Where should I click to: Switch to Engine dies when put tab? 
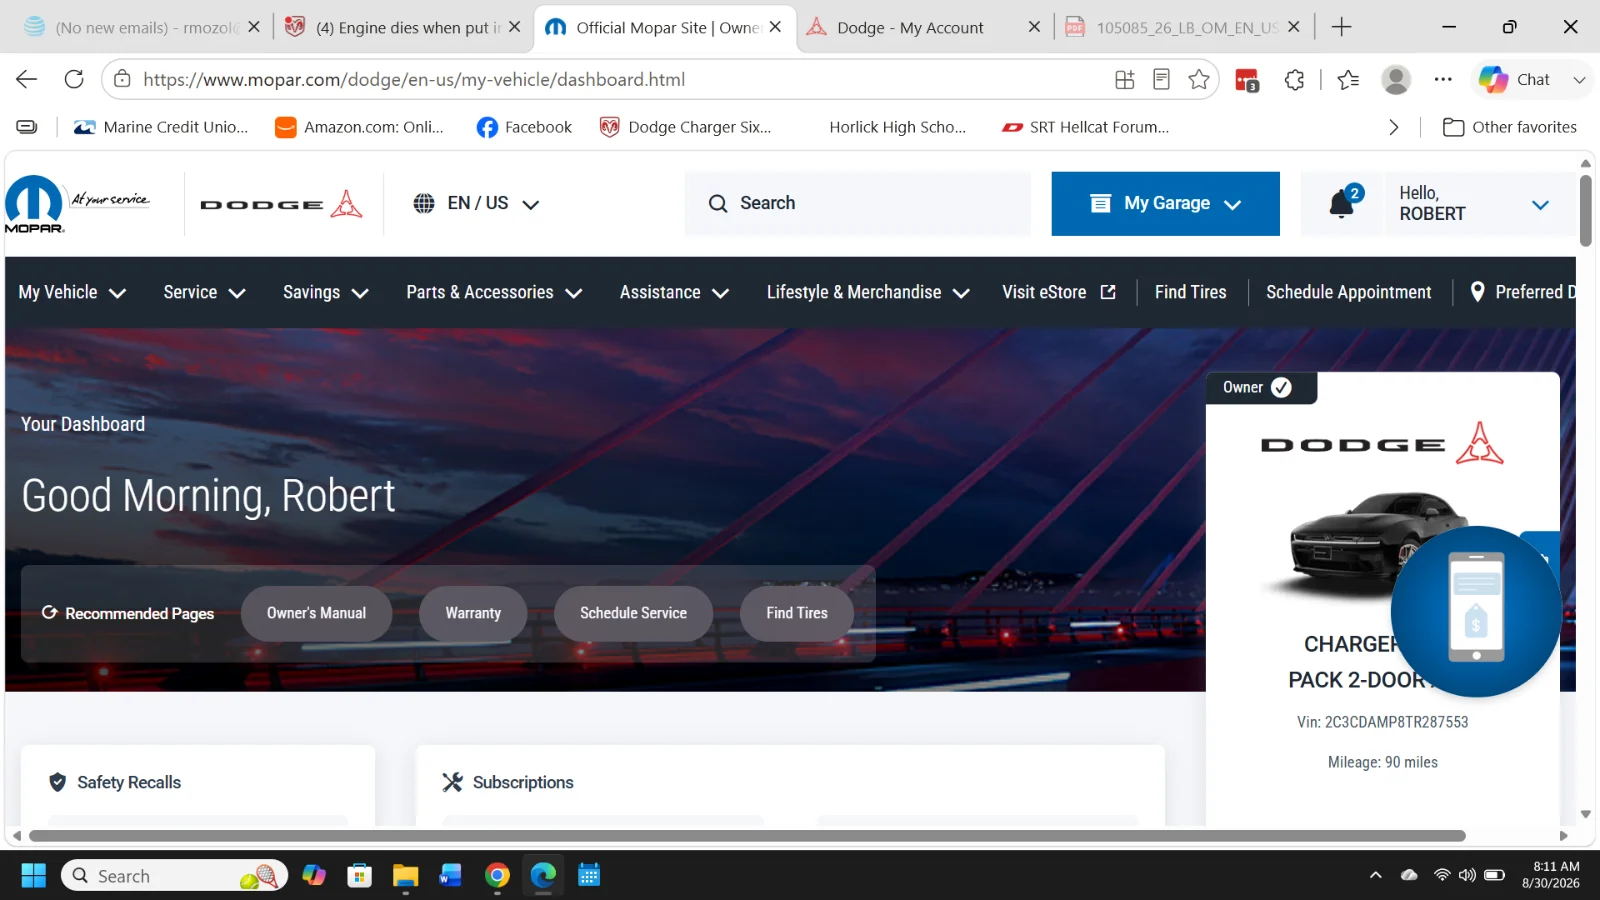point(400,27)
